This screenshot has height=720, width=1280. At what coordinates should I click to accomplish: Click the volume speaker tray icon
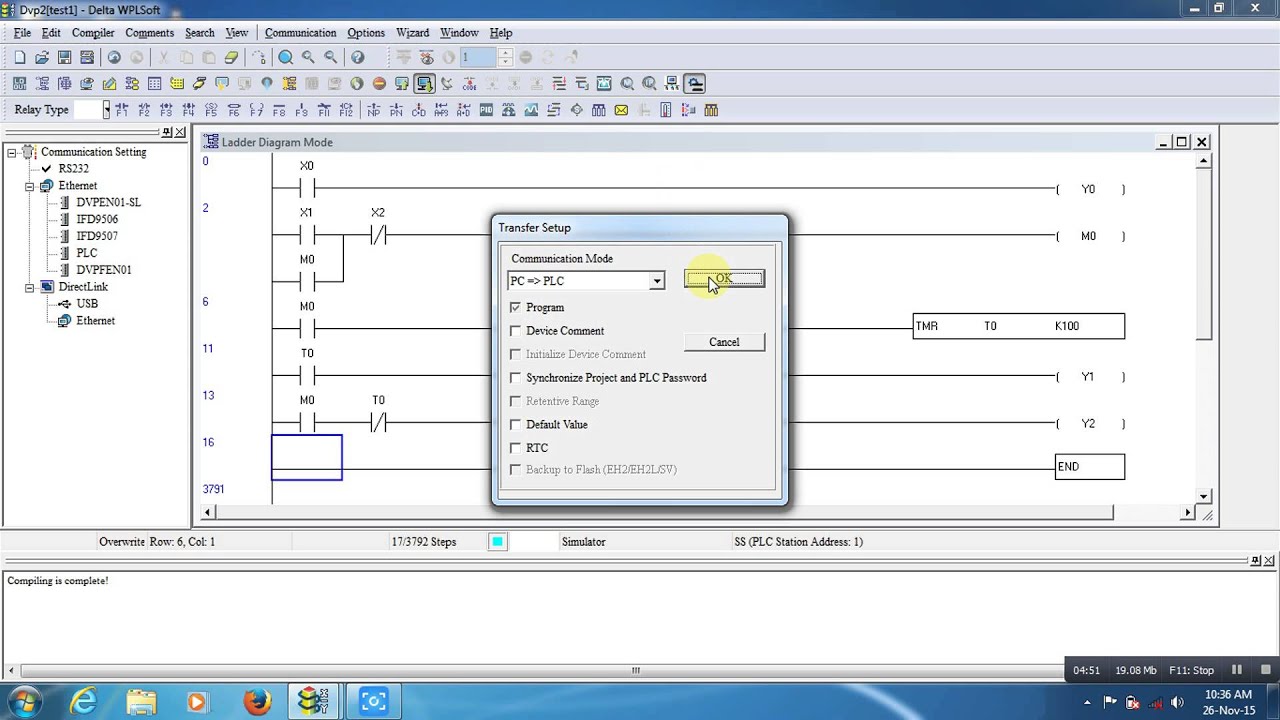click(x=1177, y=702)
